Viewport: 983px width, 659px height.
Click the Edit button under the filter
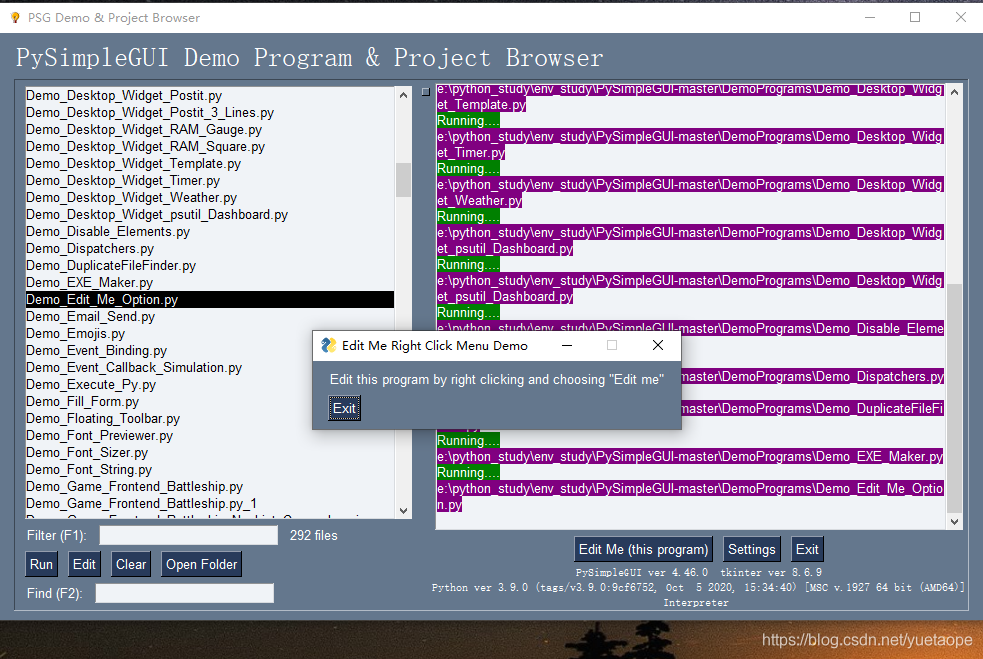84,564
